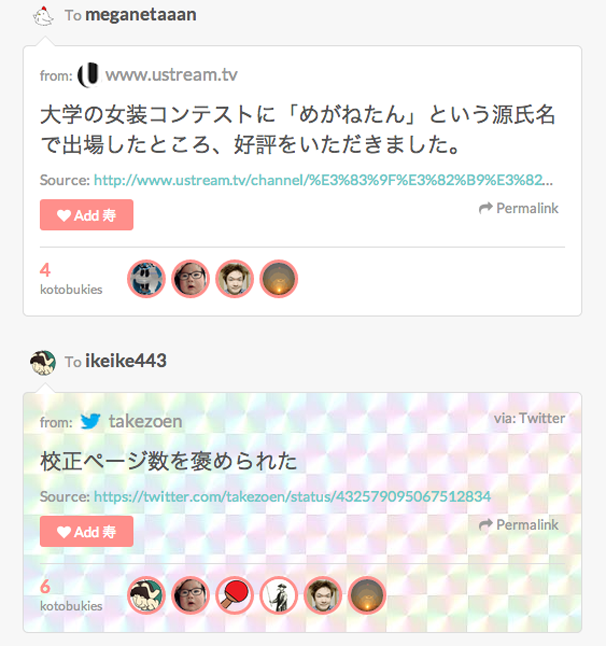Open the meganetaaan profile name
606x646 pixels.
click(x=140, y=15)
